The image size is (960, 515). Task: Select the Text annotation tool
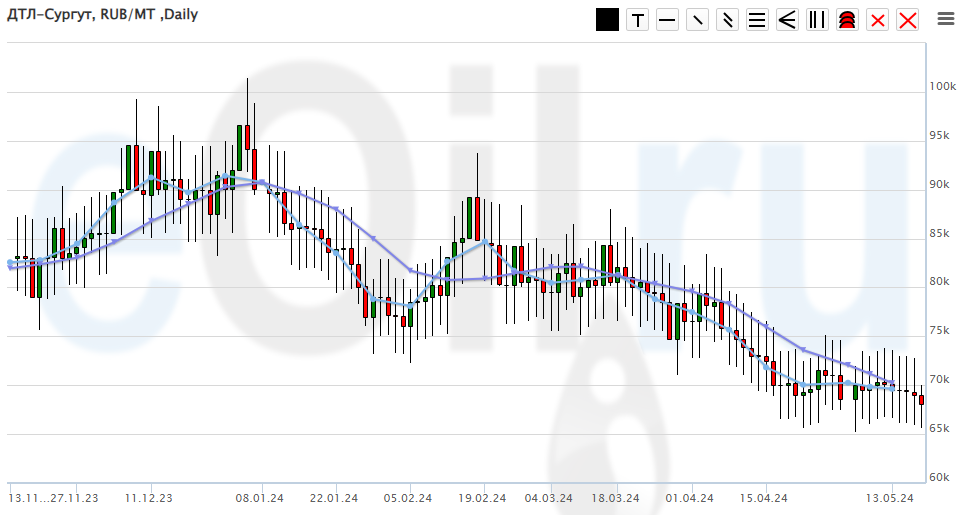coord(637,19)
